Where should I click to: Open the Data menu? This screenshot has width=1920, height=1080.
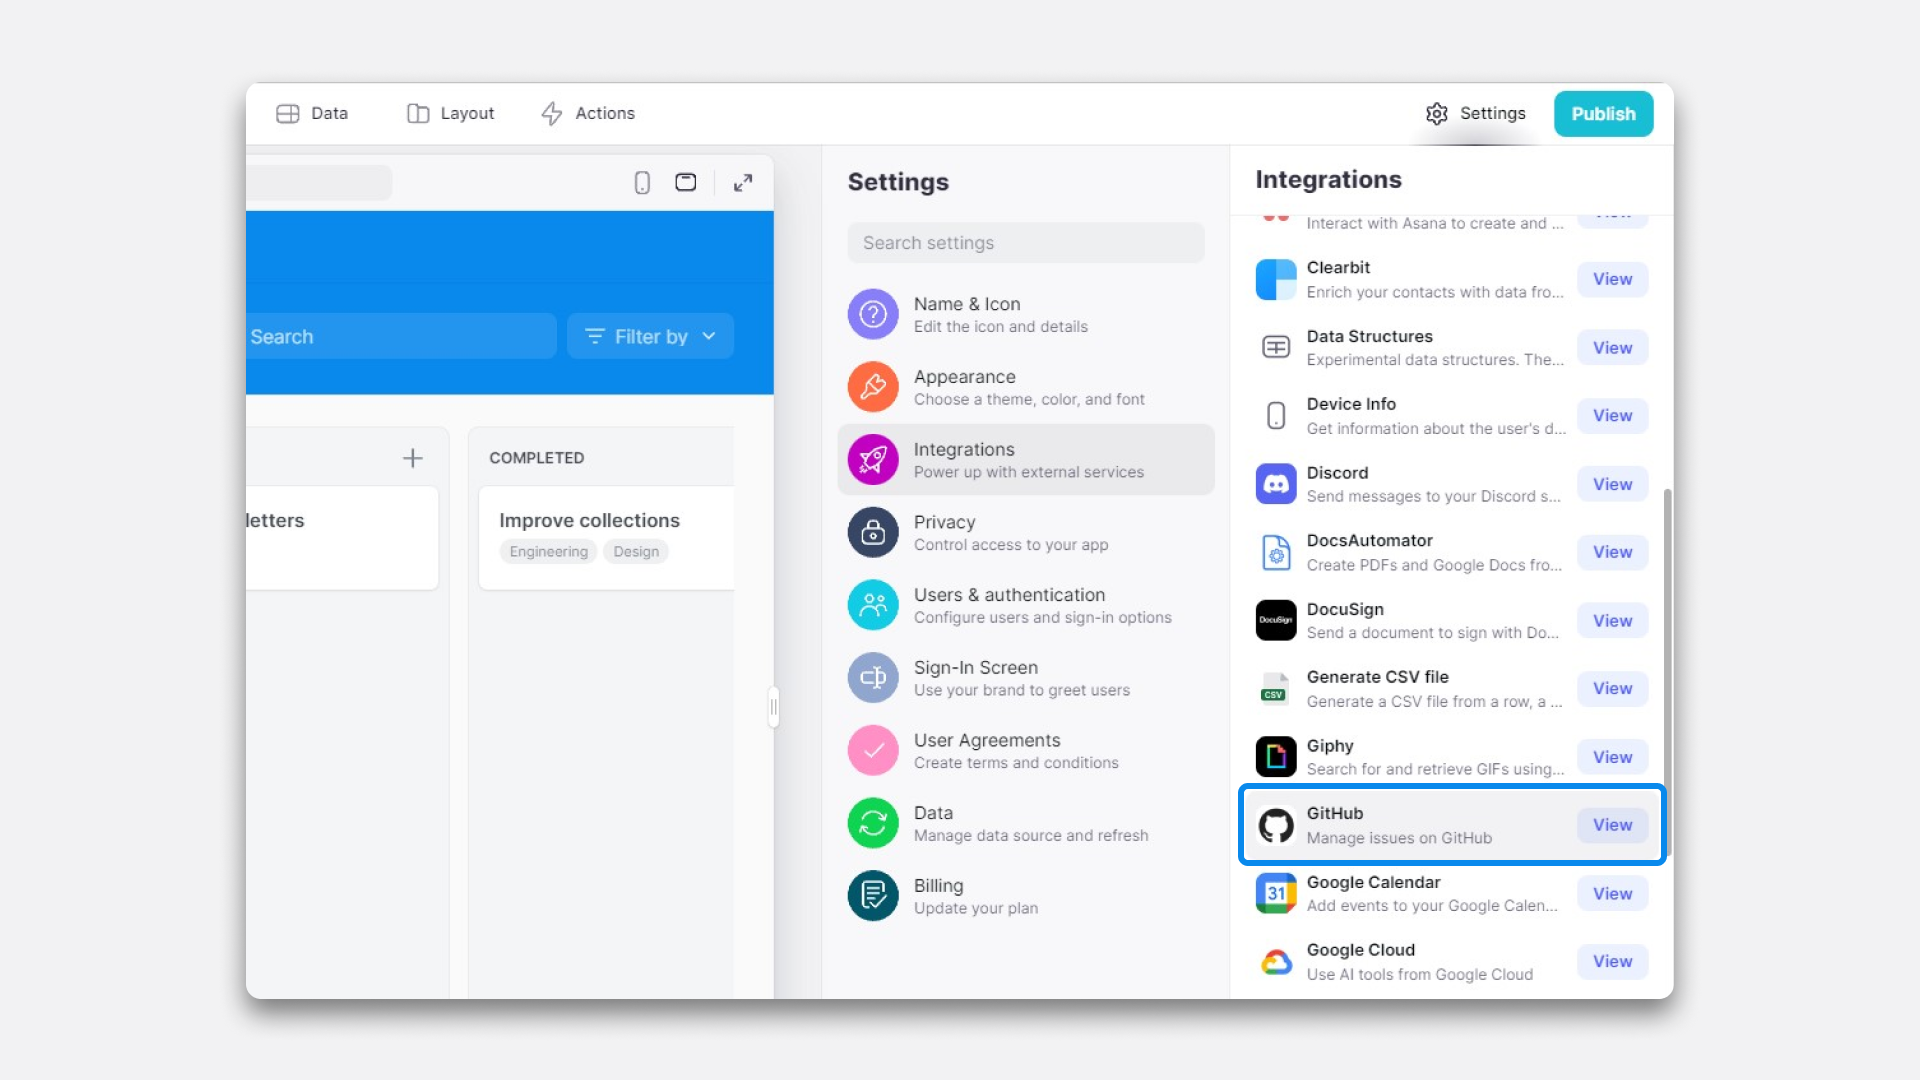(x=311, y=113)
